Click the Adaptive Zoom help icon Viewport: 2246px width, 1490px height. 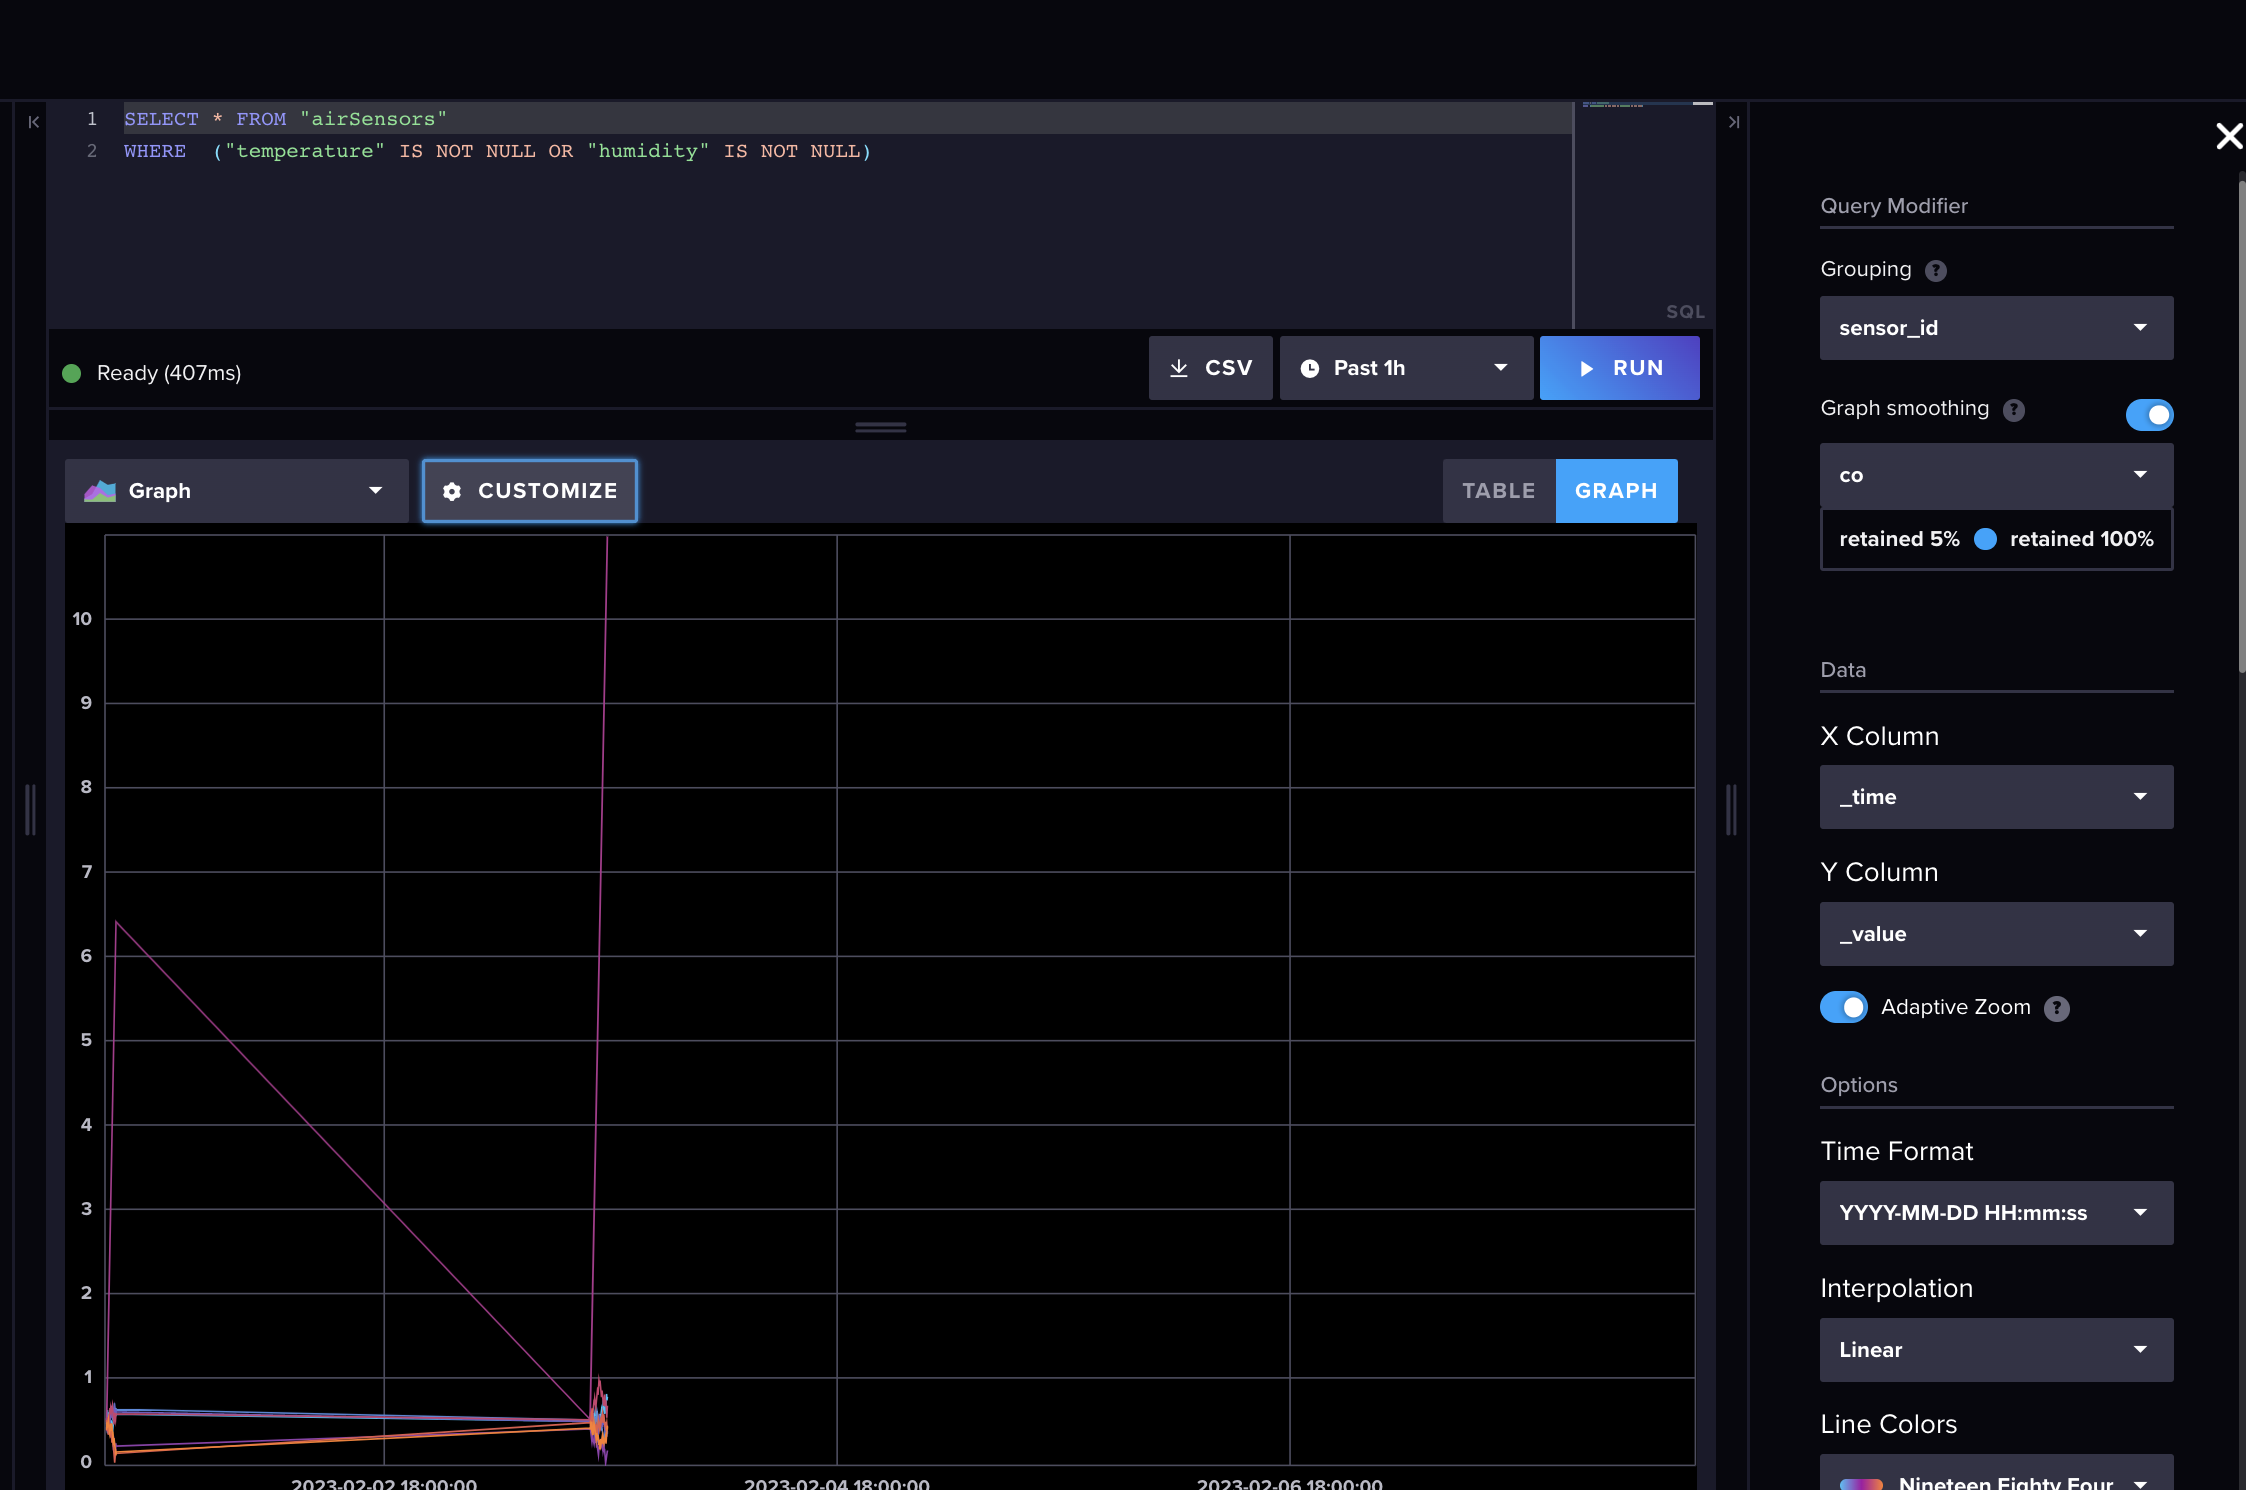coord(2058,1008)
